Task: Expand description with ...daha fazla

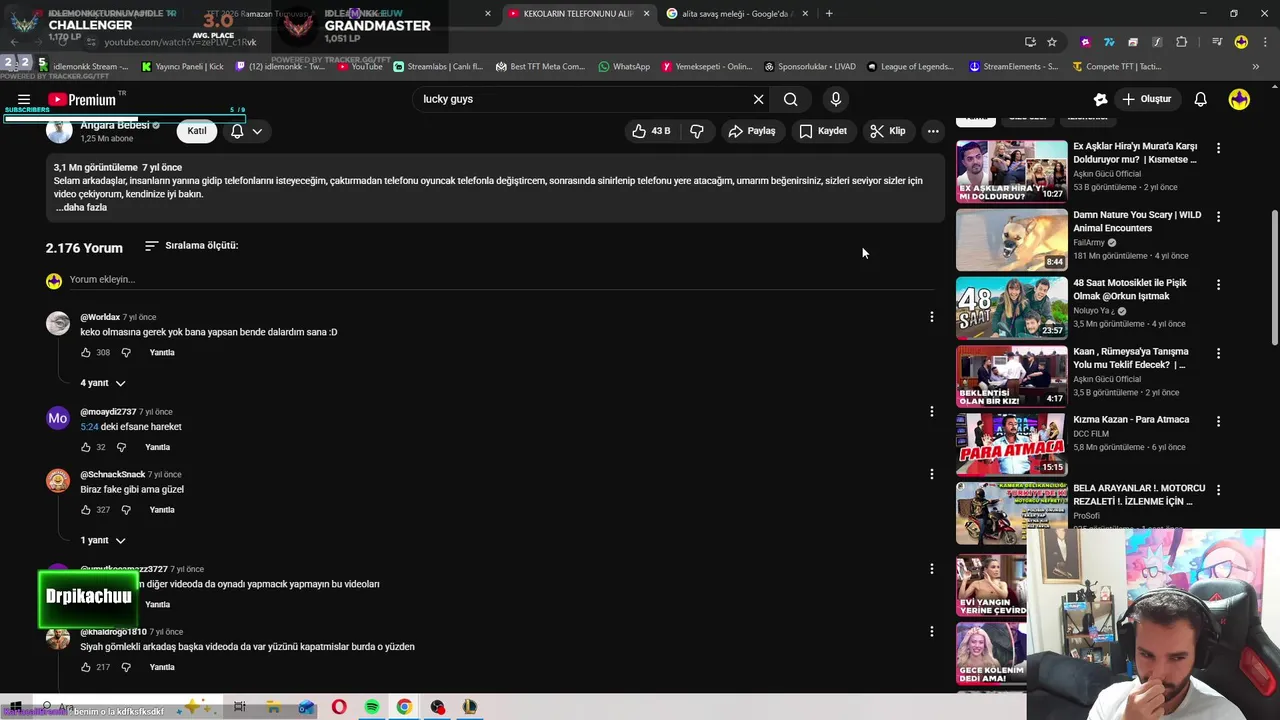Action: point(81,207)
